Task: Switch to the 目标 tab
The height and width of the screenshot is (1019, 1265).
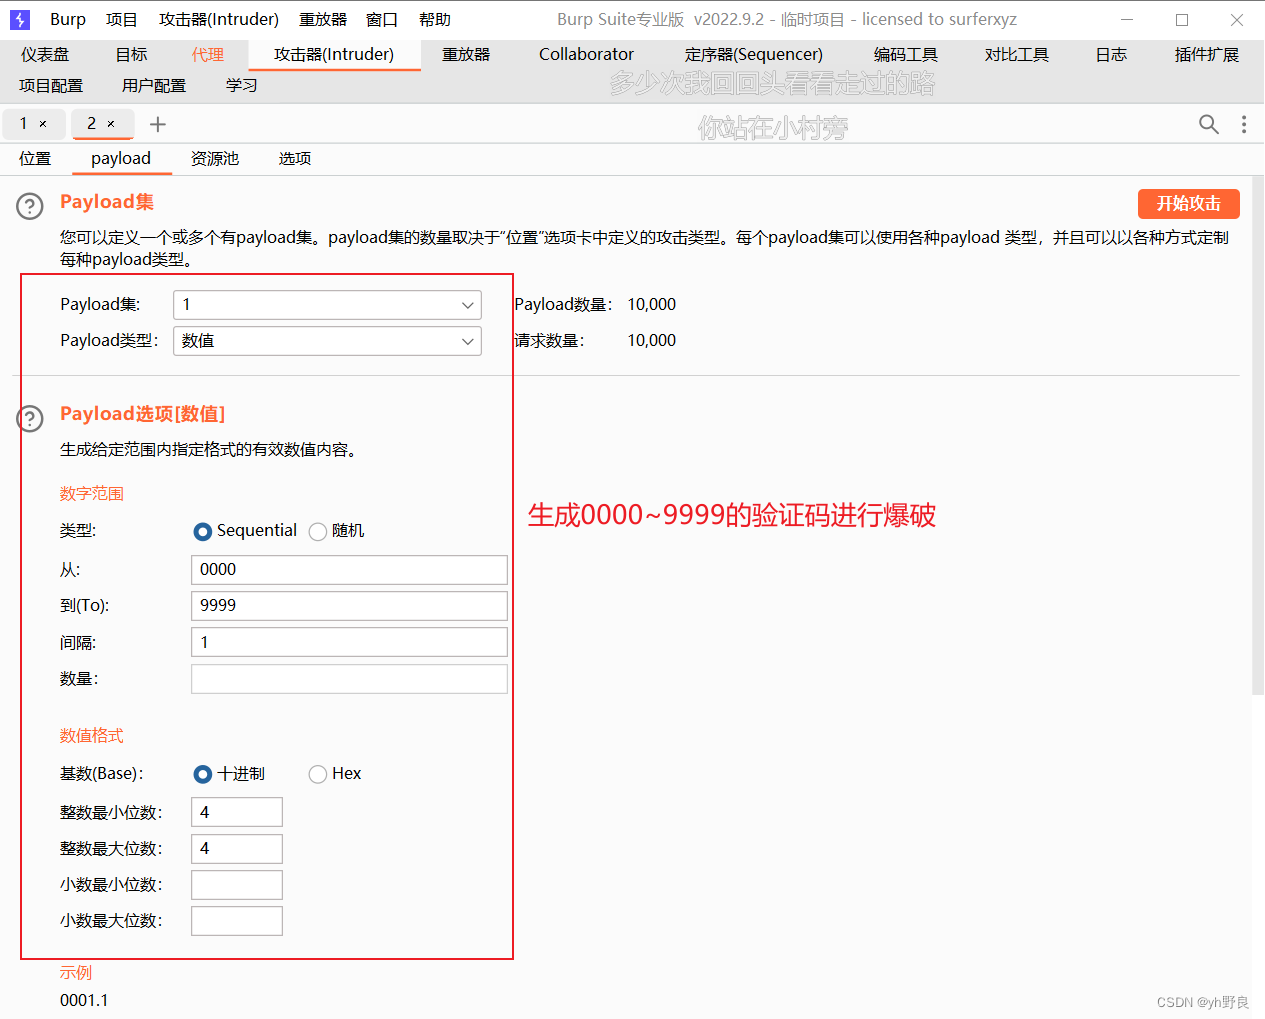Action: tap(131, 55)
